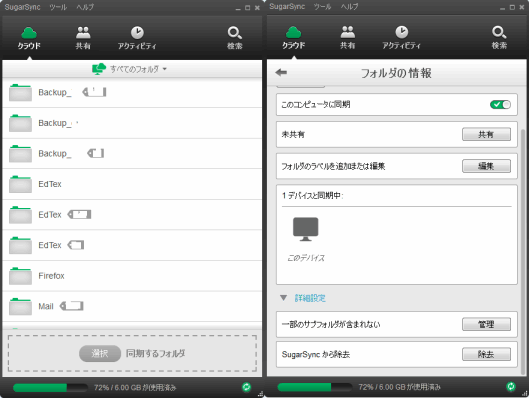
Task: Open Activity clock icon in right window
Action: coord(401,32)
